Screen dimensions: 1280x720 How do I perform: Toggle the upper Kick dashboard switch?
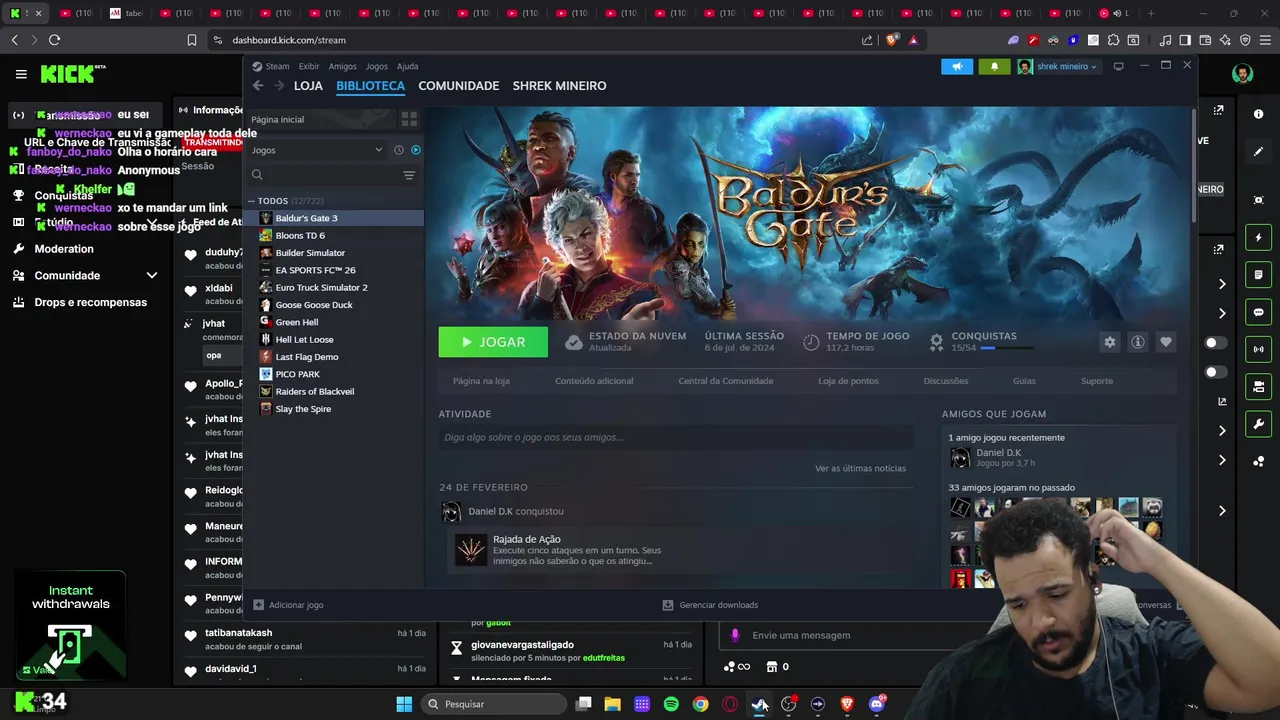pyautogui.click(x=1216, y=343)
